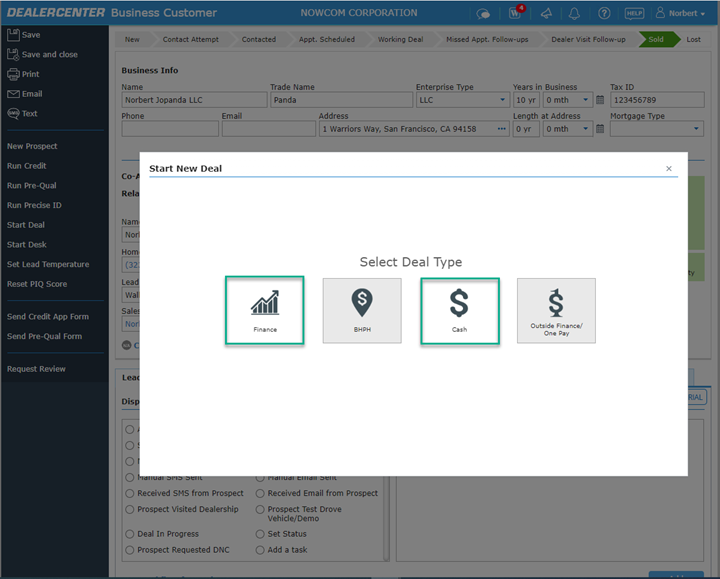720x579 pixels.
Task: Open the chat messages icon in header
Action: coord(483,14)
